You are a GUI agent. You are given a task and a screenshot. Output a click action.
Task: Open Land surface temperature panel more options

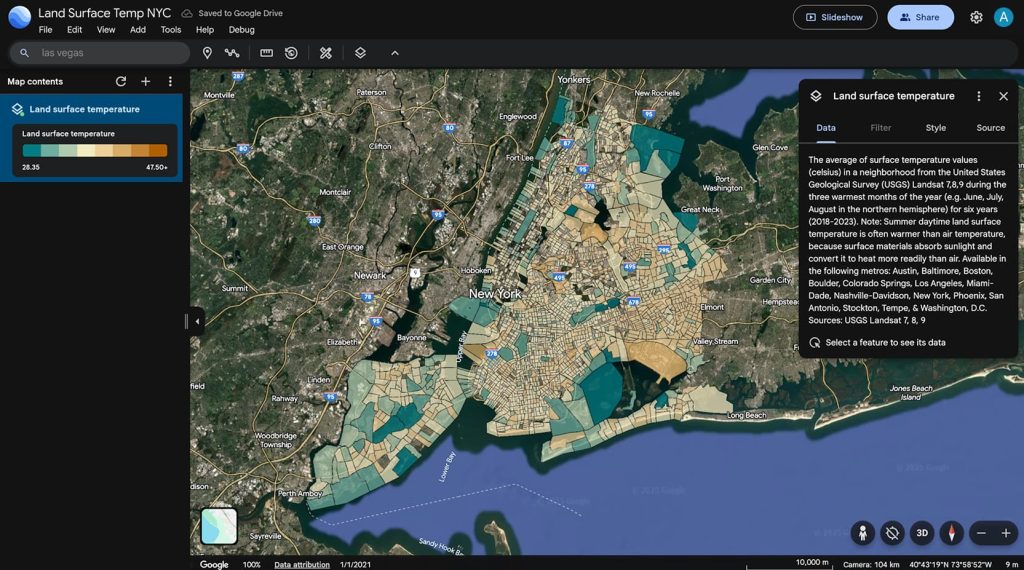point(979,96)
